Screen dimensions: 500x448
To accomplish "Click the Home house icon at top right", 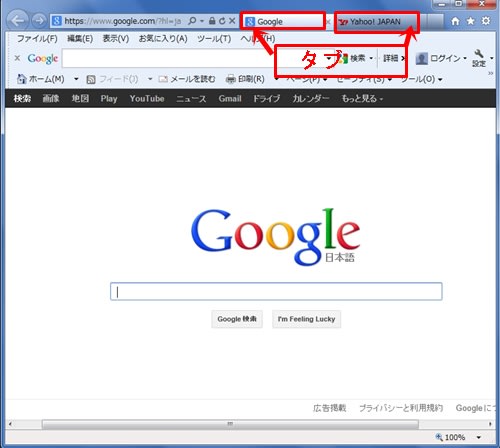I will (455, 21).
